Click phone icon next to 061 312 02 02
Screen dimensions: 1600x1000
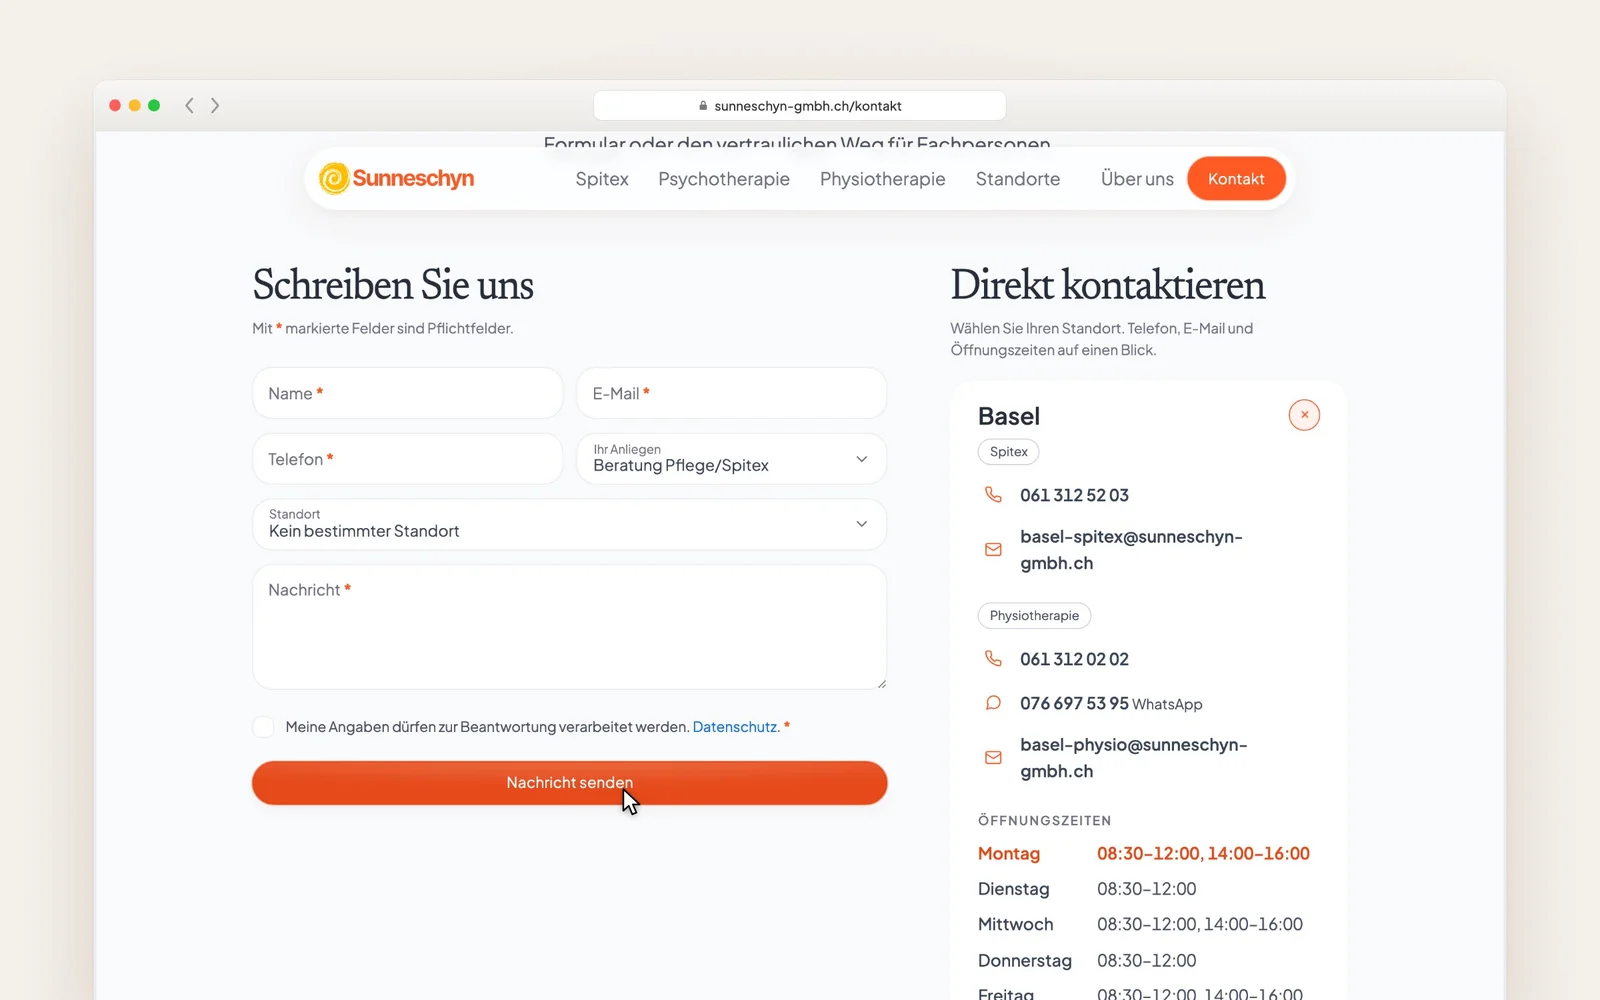click(993, 658)
